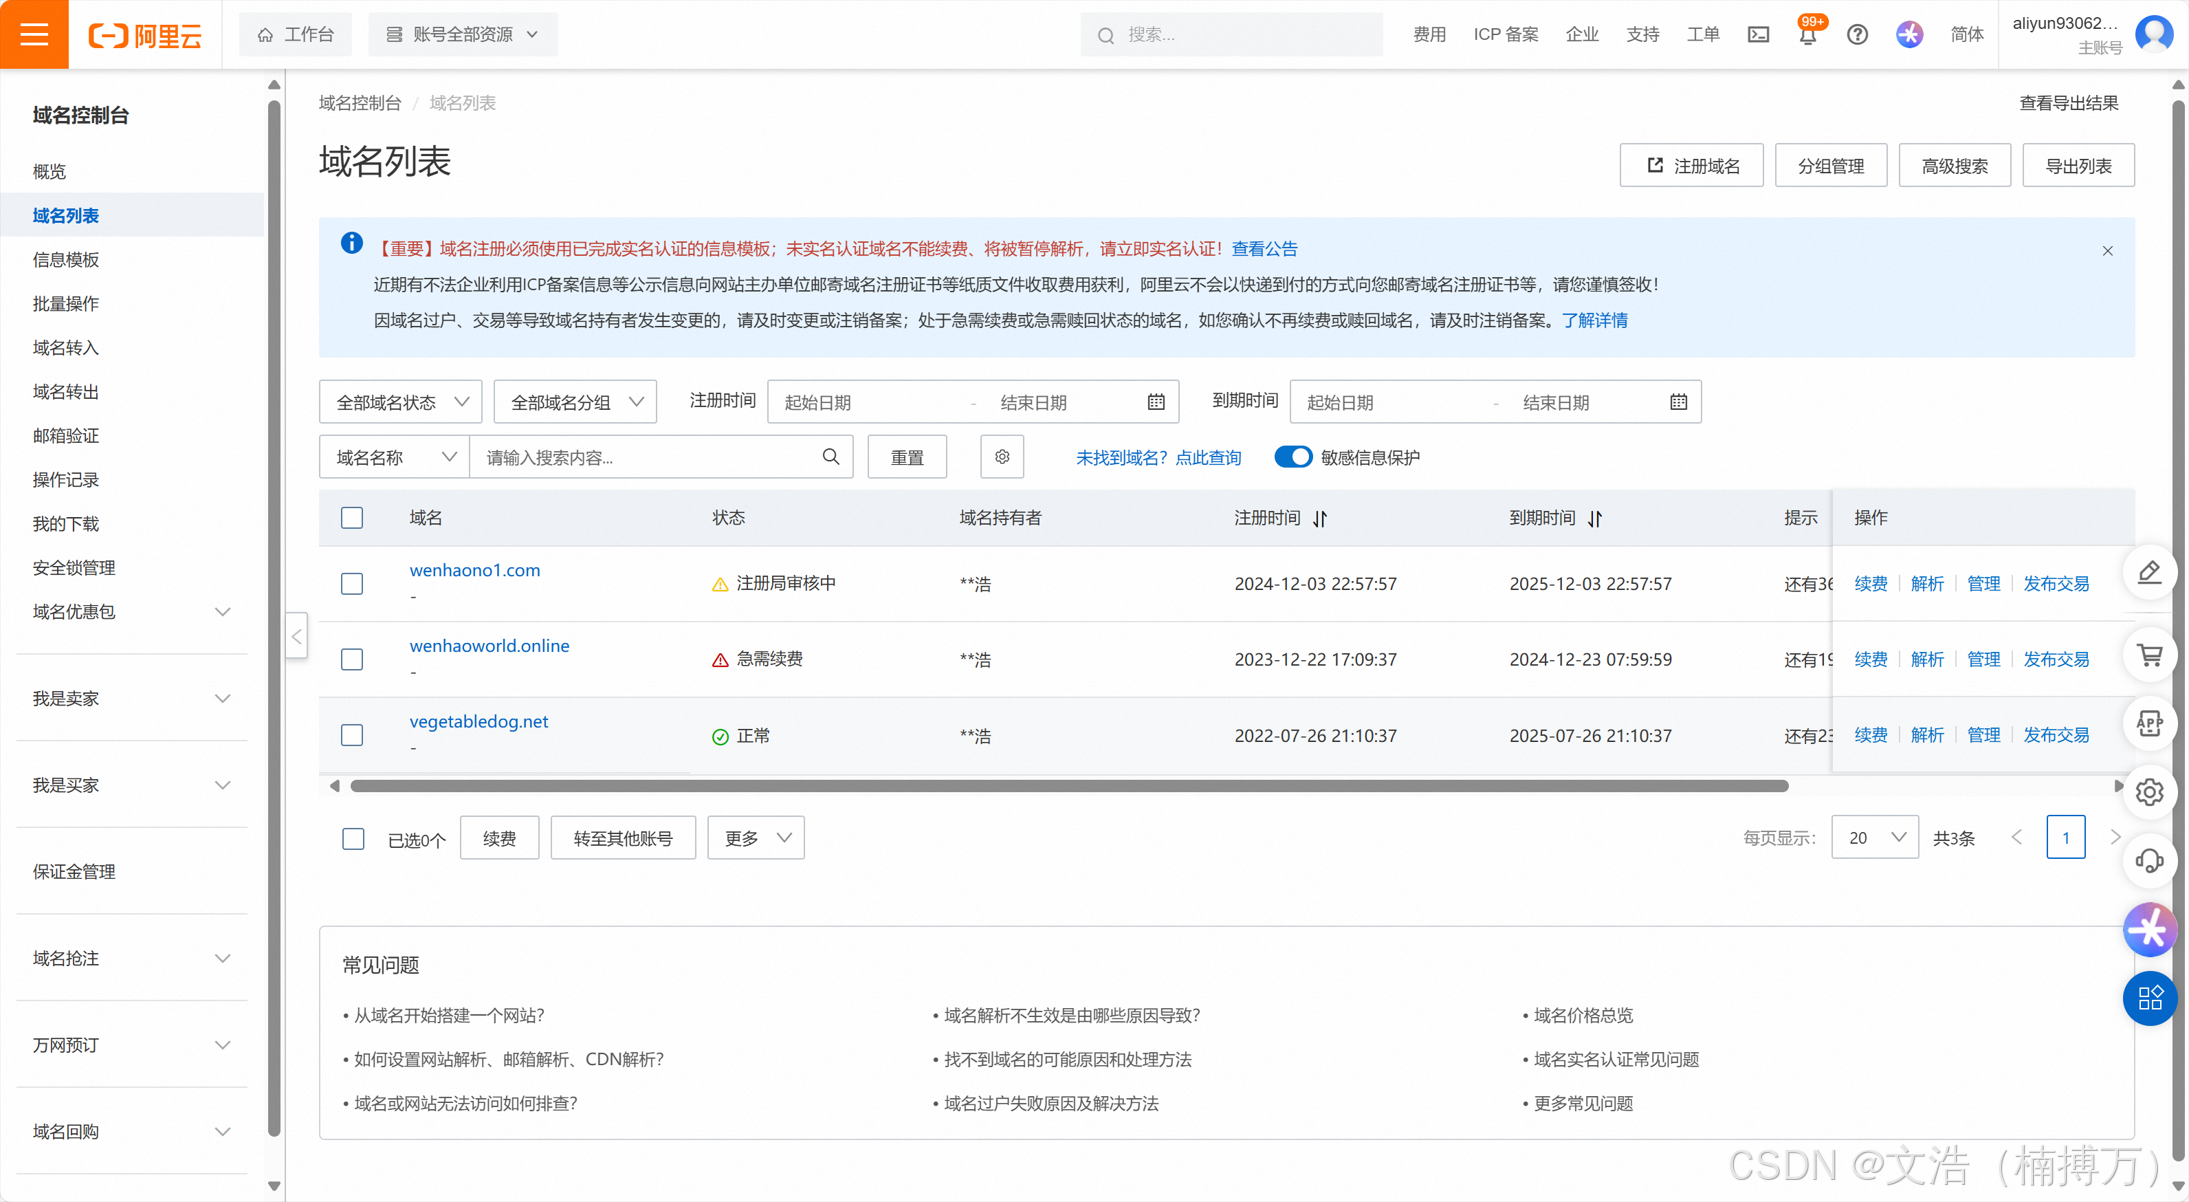
Task: Open the notification bell with 99+ badge
Action: pyautogui.click(x=1807, y=36)
